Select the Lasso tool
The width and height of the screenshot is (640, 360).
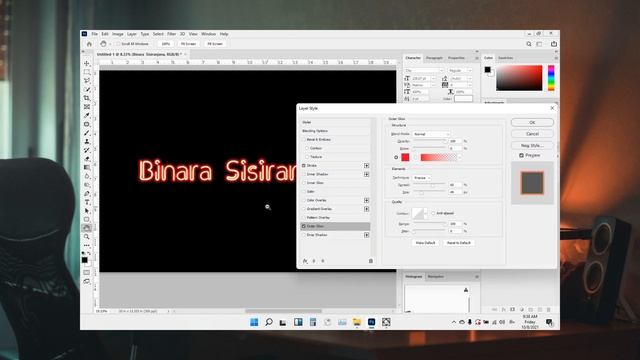pos(87,81)
